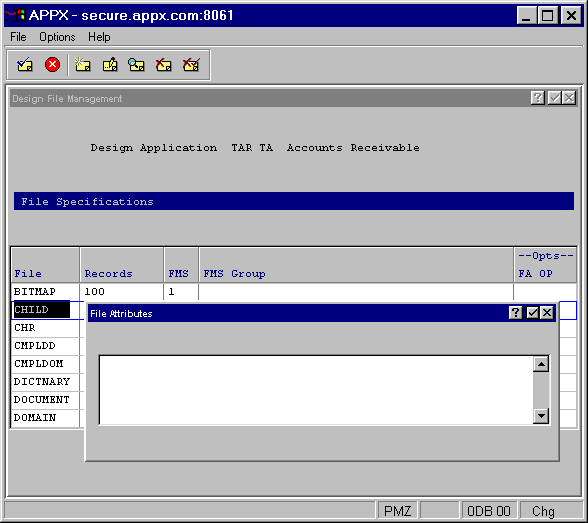Select the highlighted CHILD file cell
588x523 pixels.
[42, 310]
